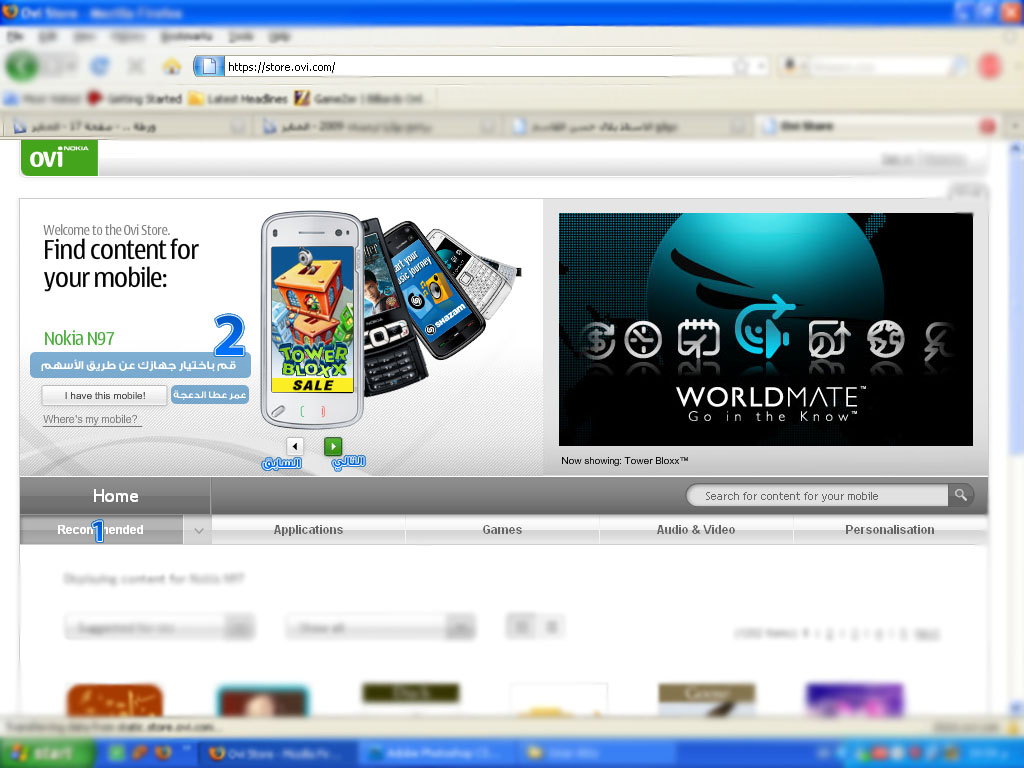
Task: Click the phone image displaying Shazam
Action: coord(434,291)
